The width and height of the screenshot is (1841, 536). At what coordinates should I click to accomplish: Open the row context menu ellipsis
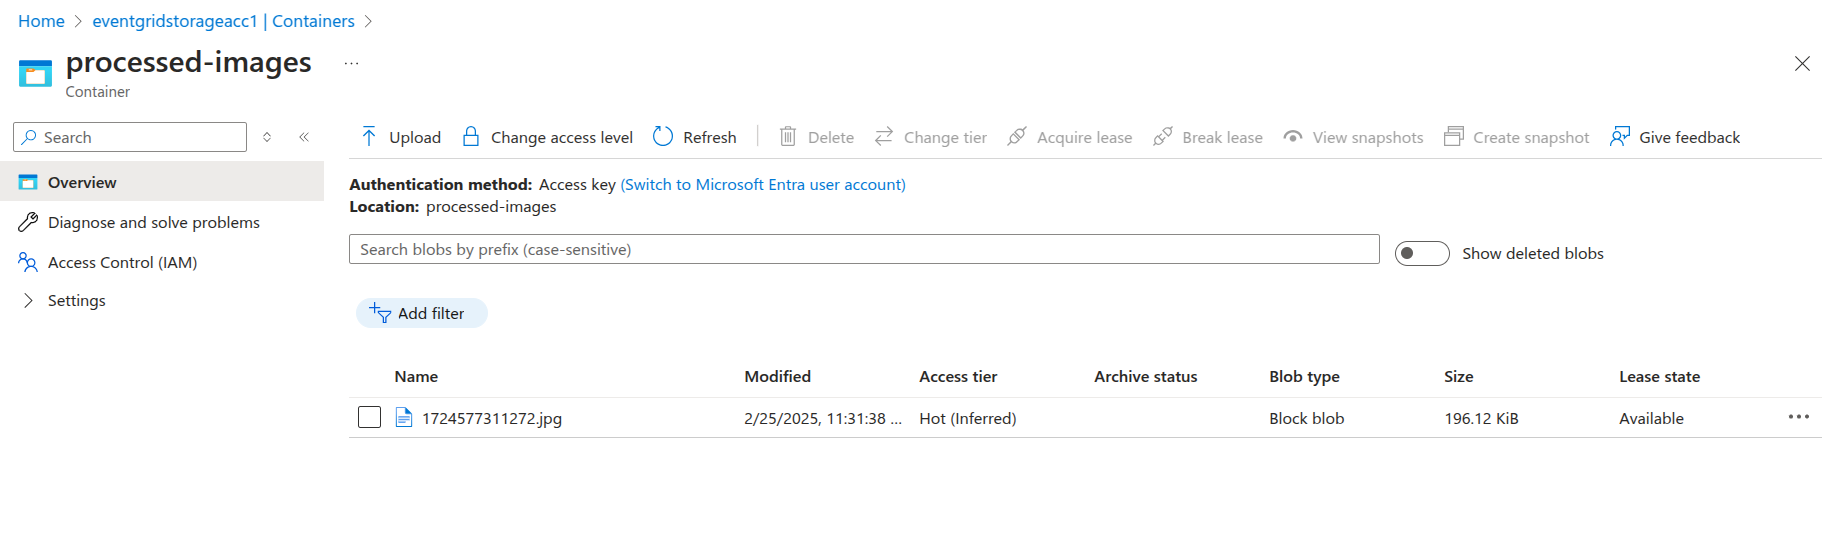[1798, 417]
